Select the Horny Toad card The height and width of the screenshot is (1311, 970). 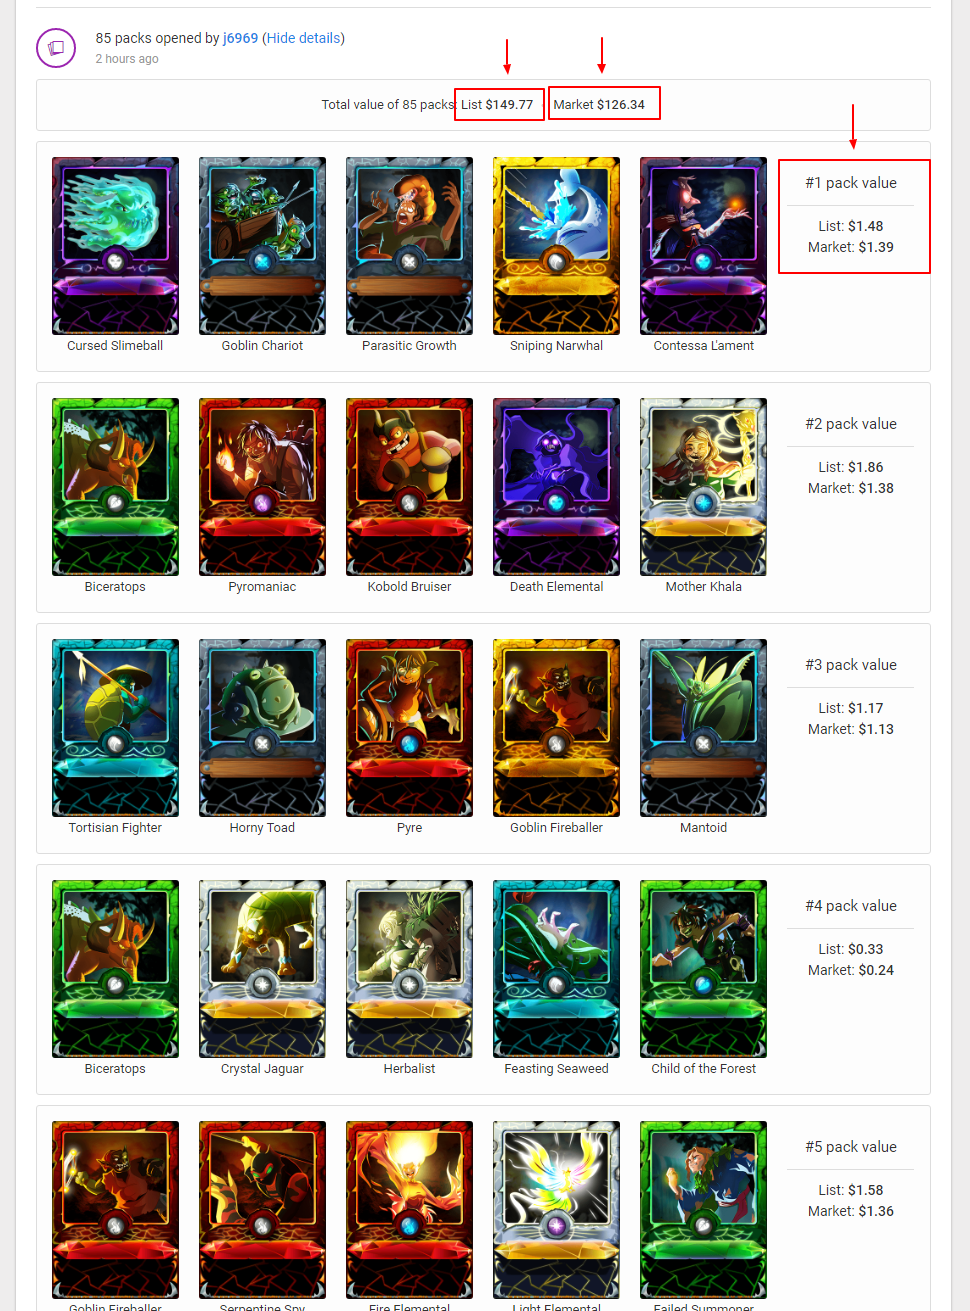[262, 728]
